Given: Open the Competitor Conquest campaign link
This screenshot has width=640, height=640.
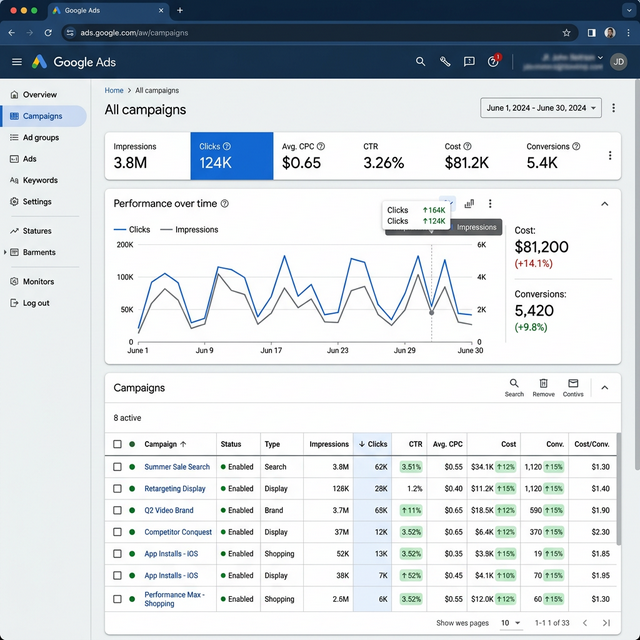Looking at the screenshot, I should (178, 532).
